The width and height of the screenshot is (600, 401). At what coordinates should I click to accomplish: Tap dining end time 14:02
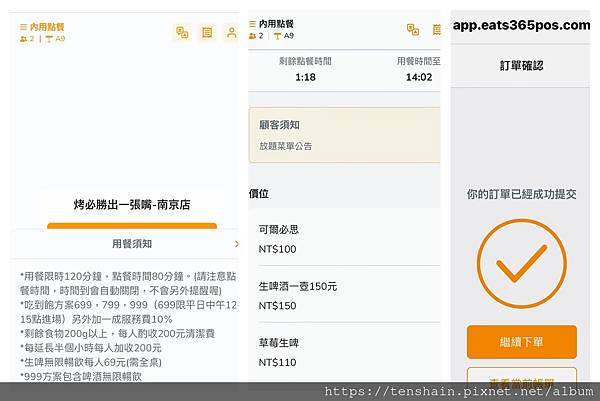pos(419,77)
